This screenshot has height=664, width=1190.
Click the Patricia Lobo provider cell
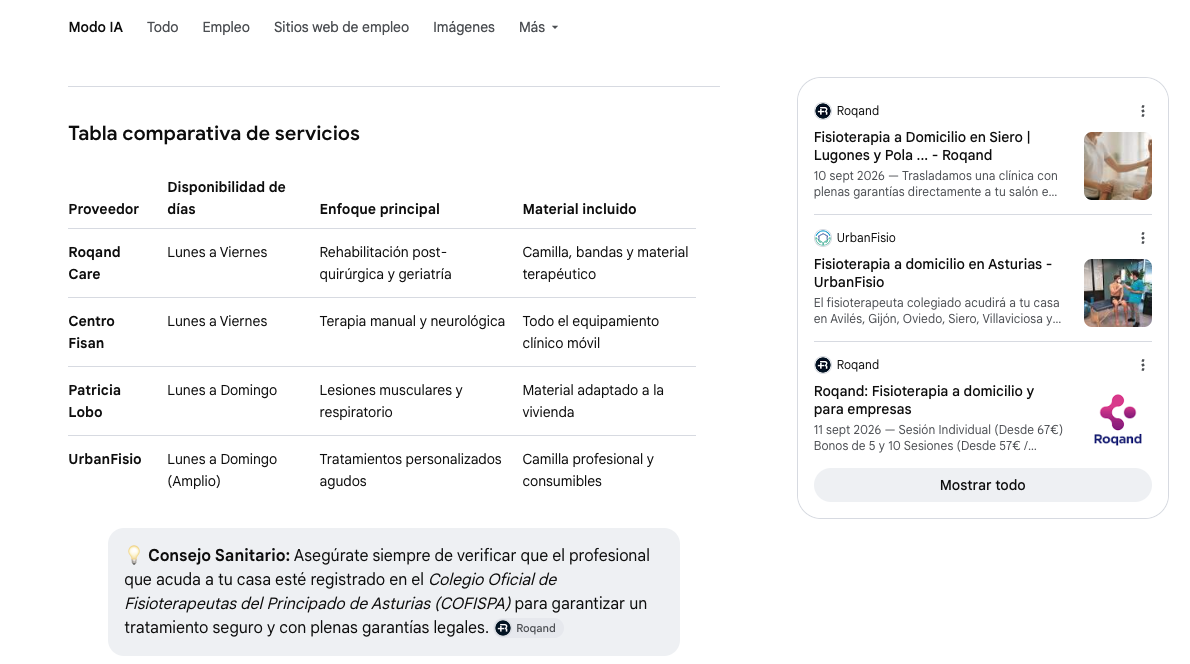click(94, 401)
